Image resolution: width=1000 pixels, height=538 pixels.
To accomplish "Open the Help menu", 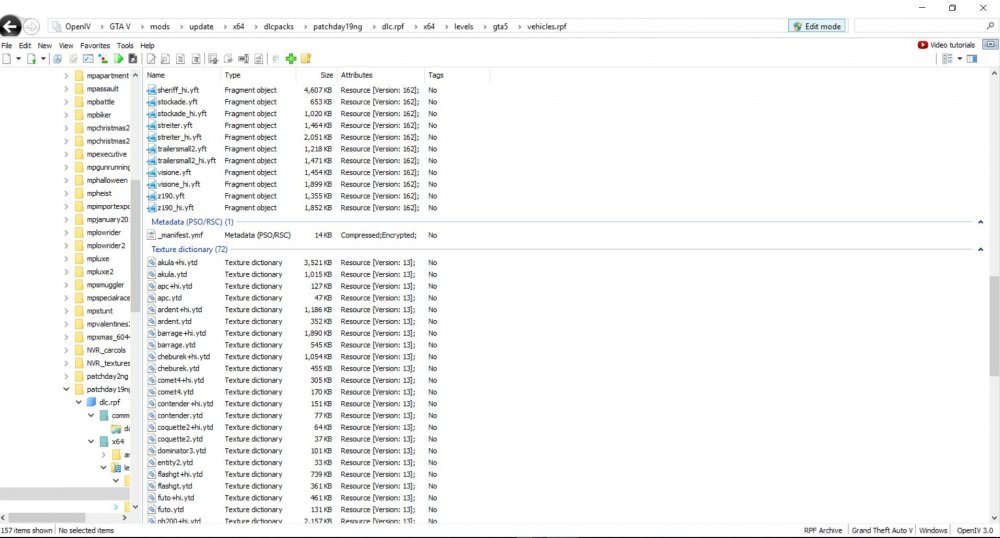I will coord(147,46).
